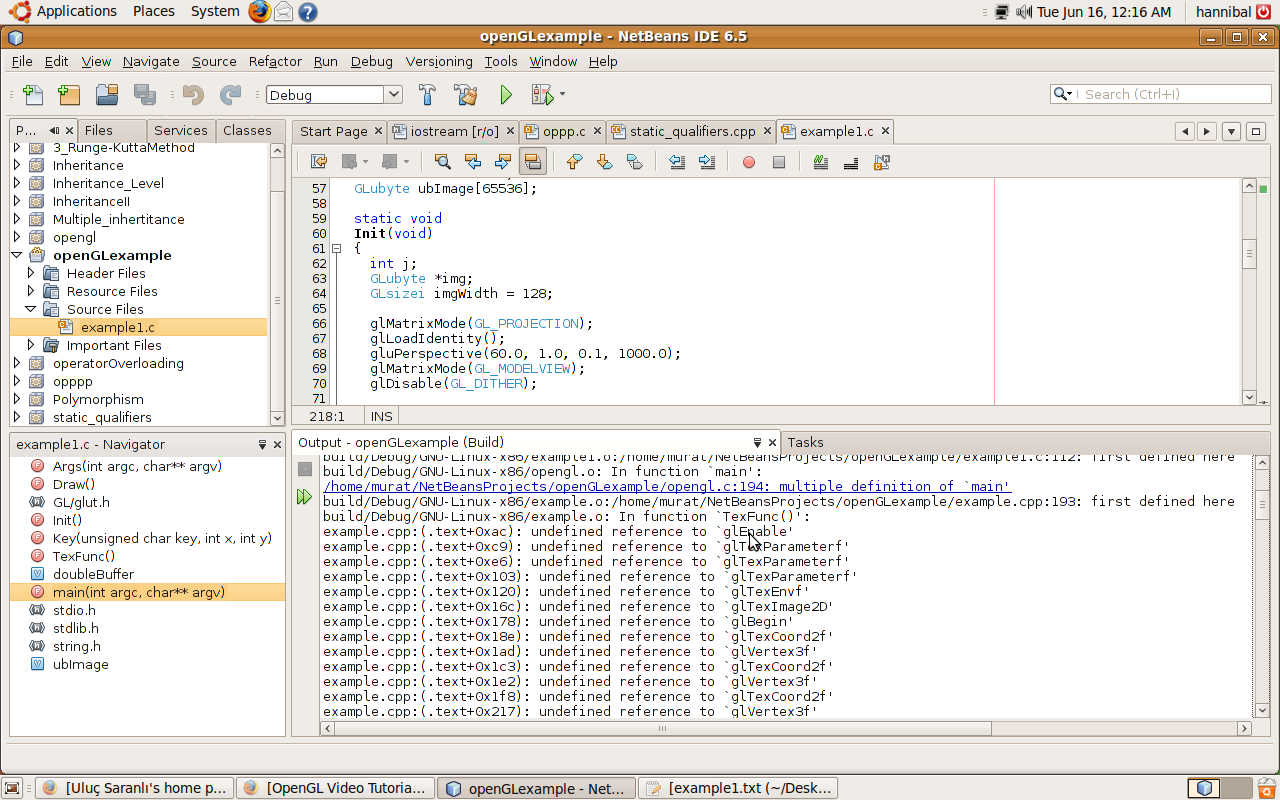Click the Open Project toolbar icon
This screenshot has height=800, width=1280.
107,95
